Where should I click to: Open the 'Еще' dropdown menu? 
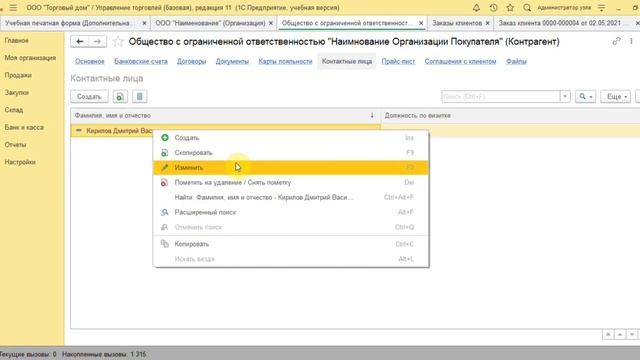point(616,97)
